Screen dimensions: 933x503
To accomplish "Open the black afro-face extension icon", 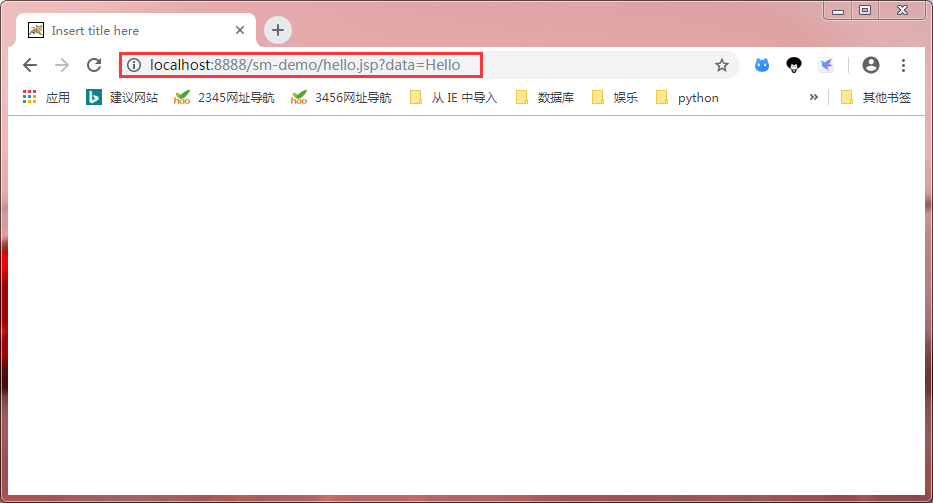I will pos(794,65).
